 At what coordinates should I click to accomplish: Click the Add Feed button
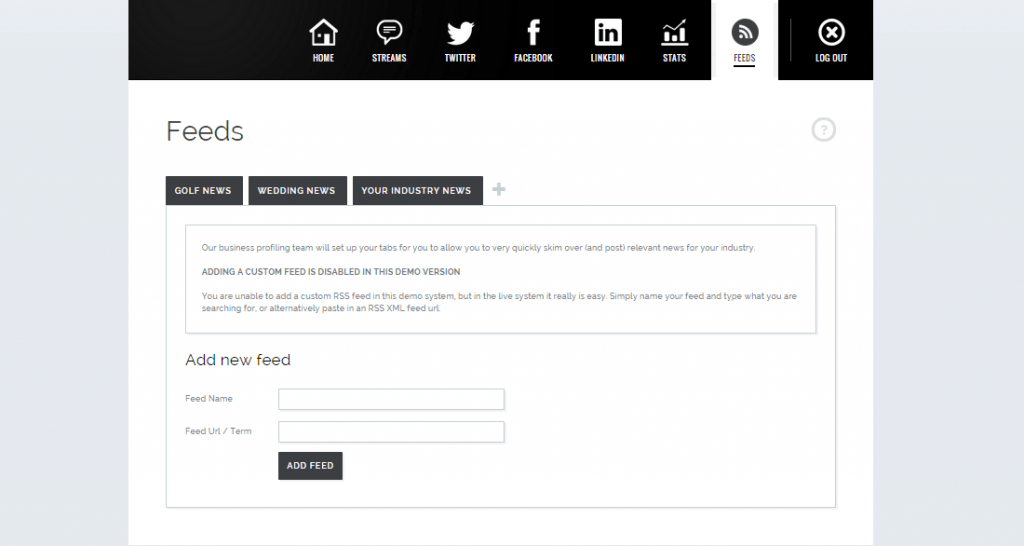pos(310,466)
